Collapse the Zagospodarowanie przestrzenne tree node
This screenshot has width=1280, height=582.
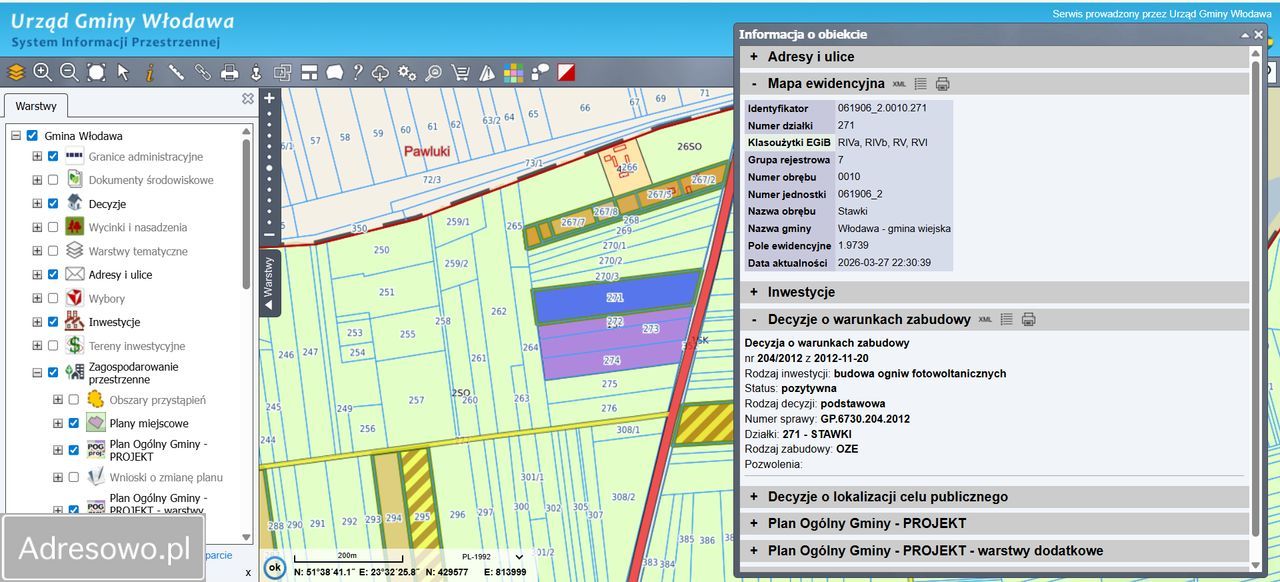[37, 373]
